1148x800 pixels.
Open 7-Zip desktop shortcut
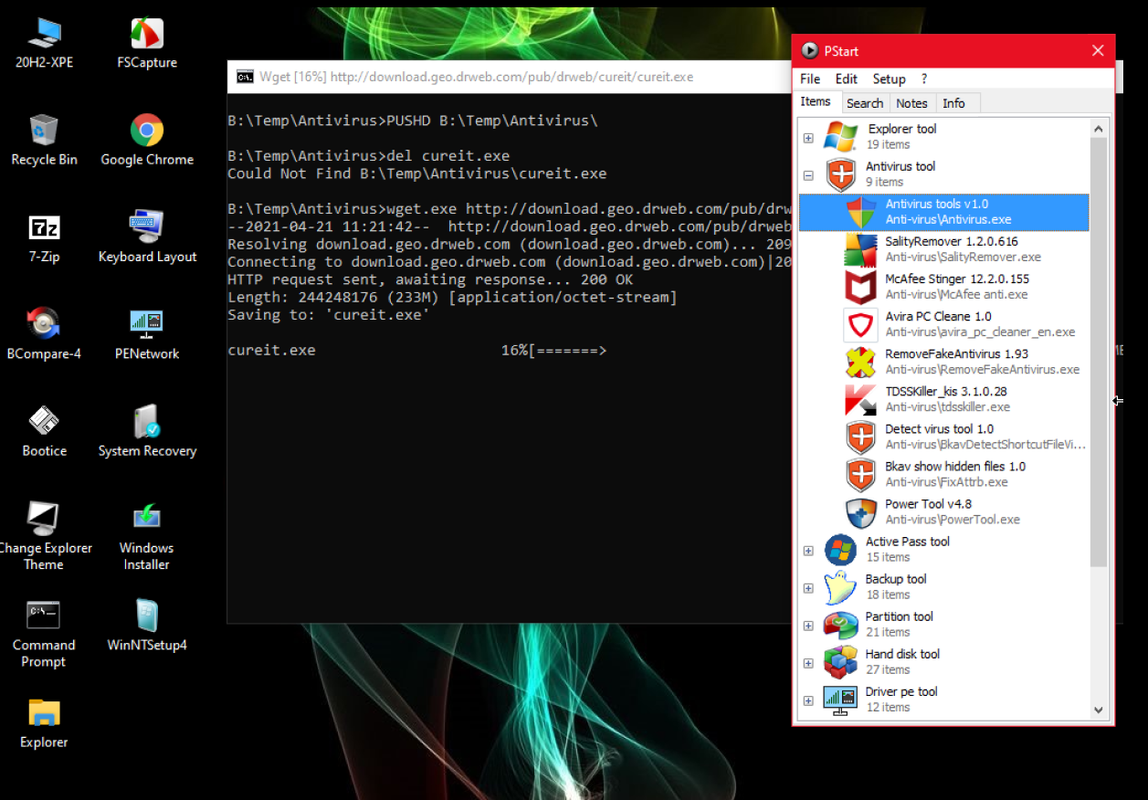(x=44, y=238)
